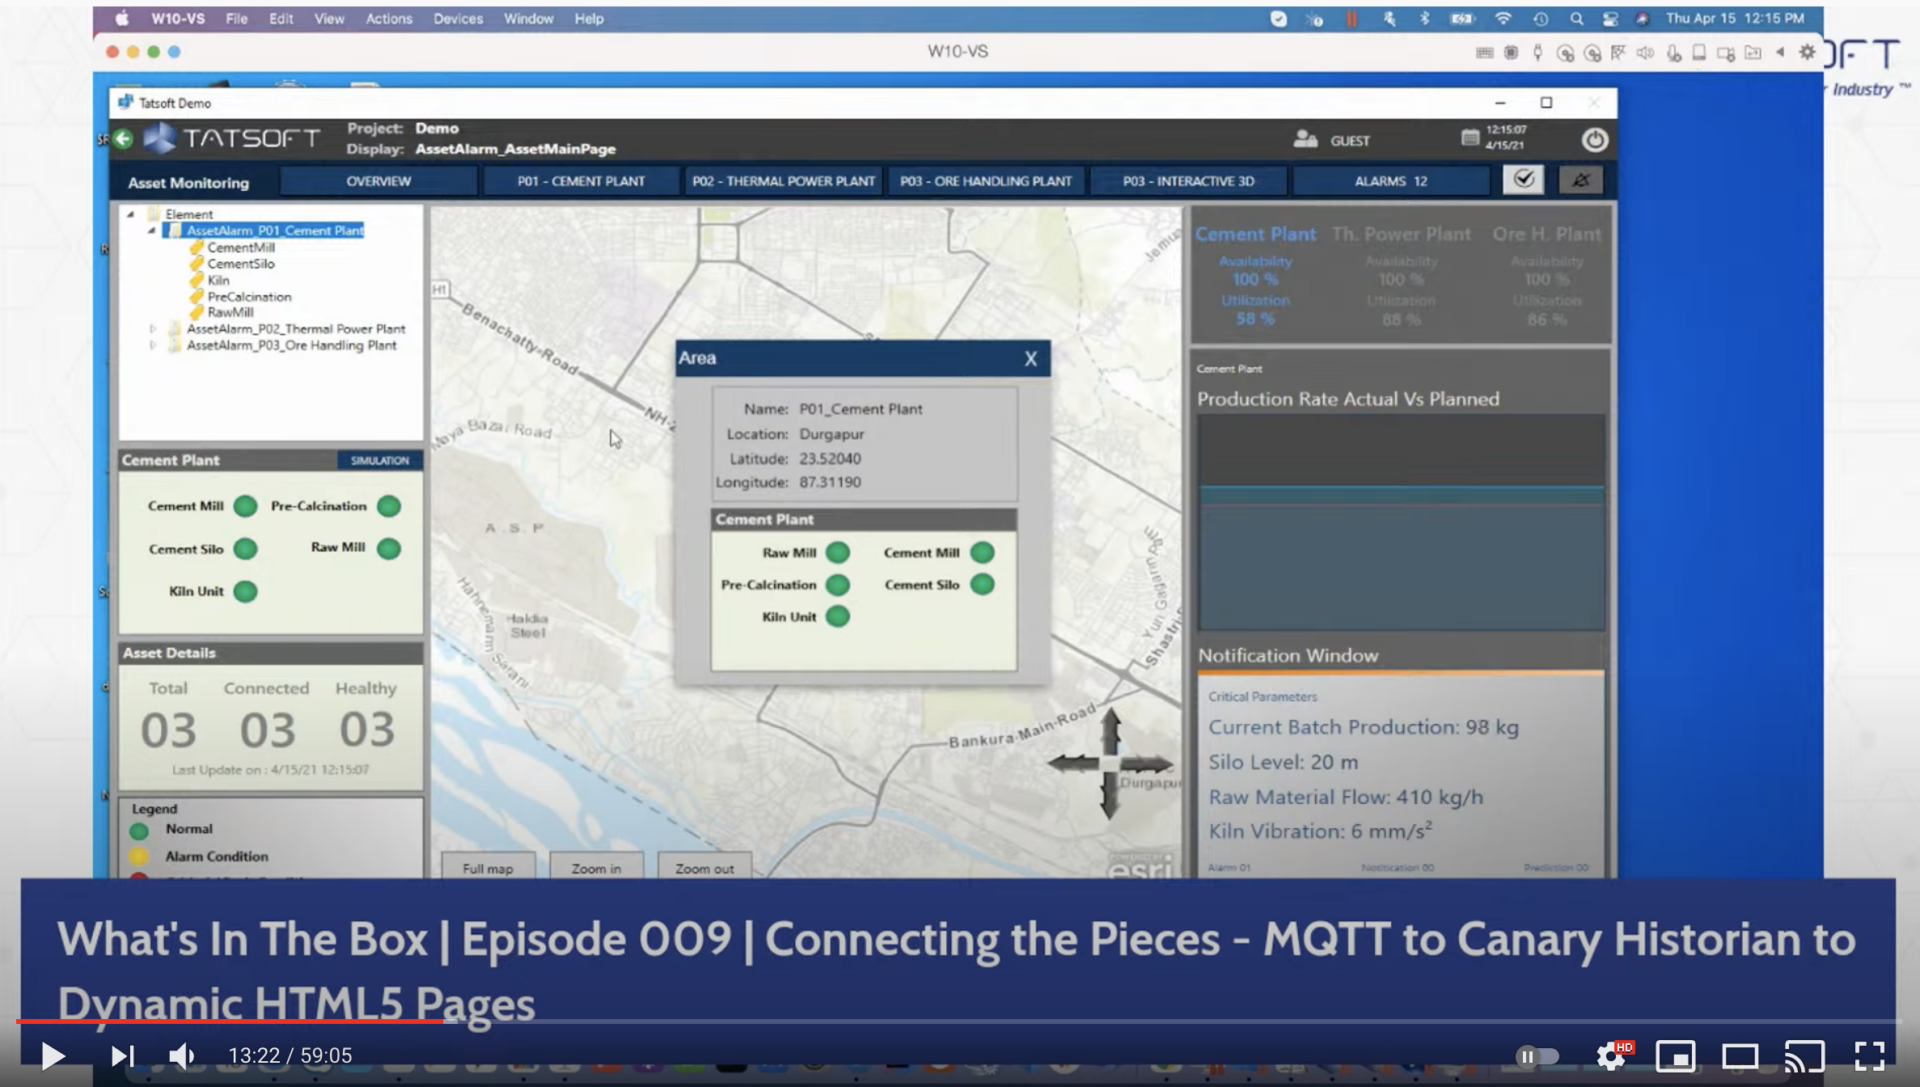
Task: Click Cement Silo status indicator in Area popup
Action: [x=982, y=585]
